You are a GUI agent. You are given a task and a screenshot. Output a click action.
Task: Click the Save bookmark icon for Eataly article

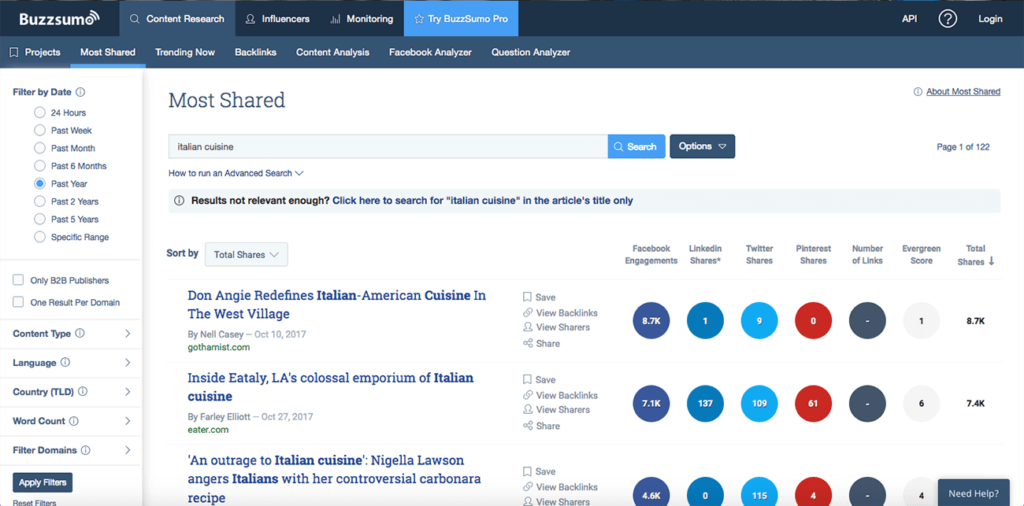(x=527, y=379)
